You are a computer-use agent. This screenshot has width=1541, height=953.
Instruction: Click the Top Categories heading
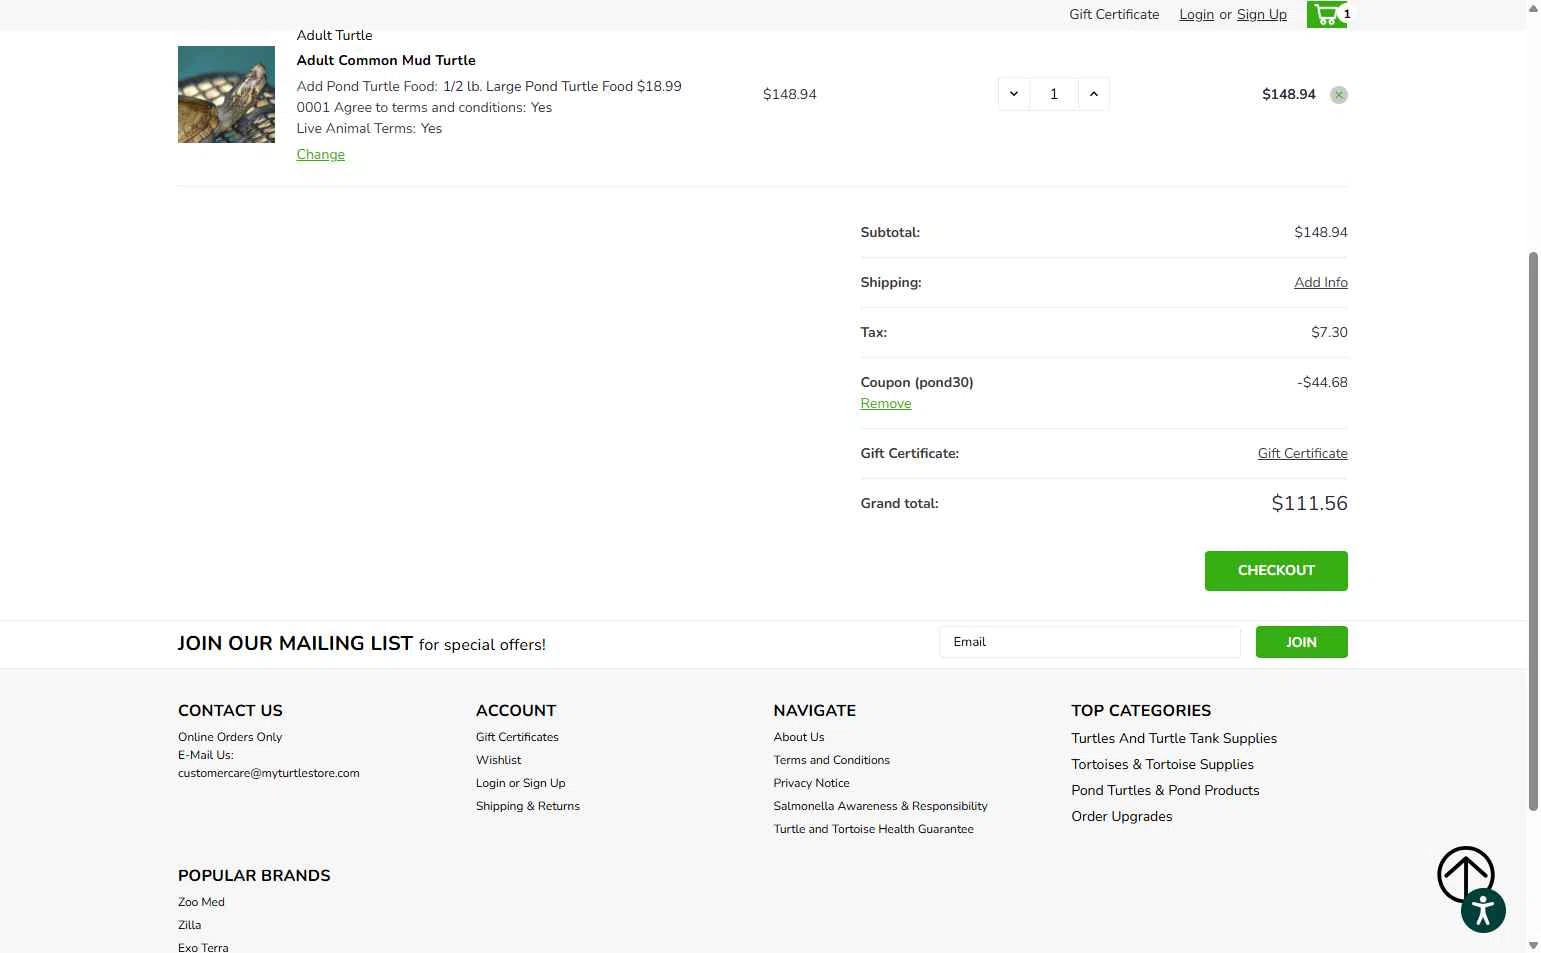point(1141,710)
